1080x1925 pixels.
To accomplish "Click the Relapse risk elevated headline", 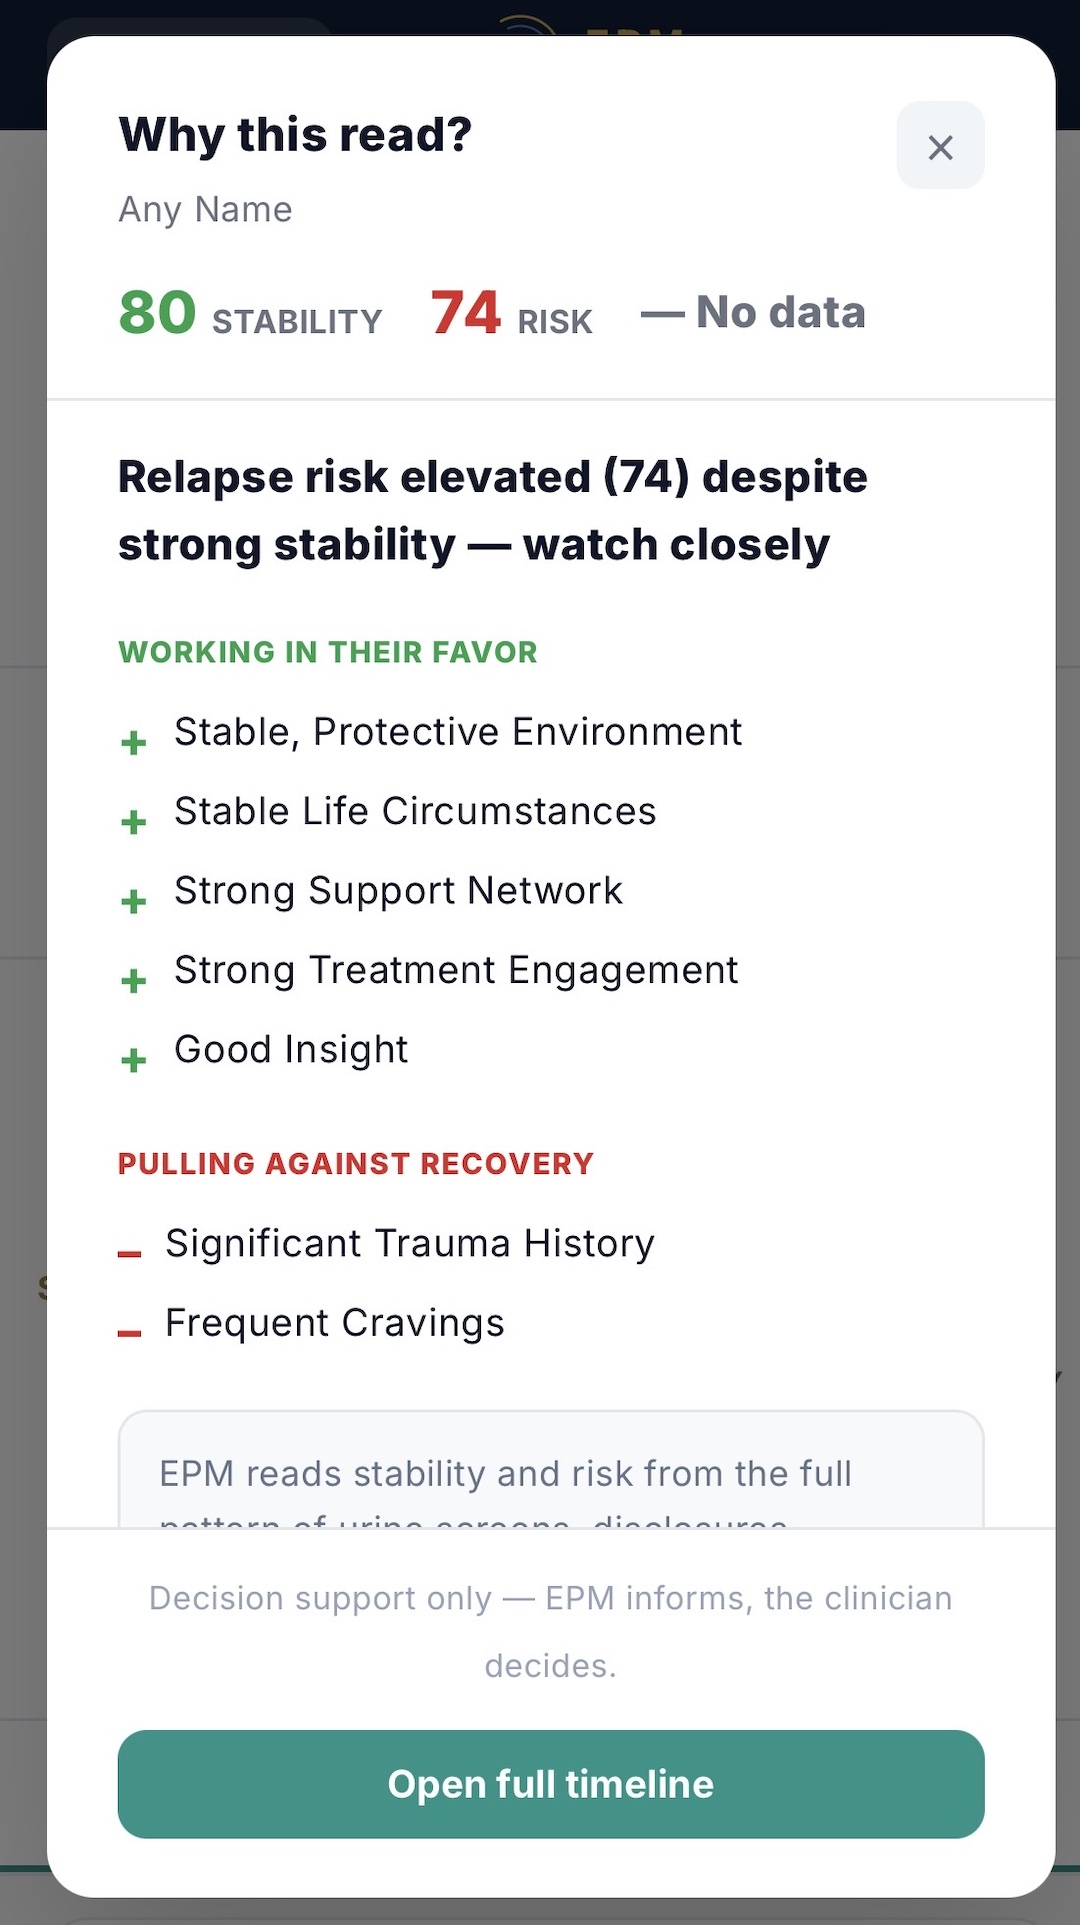I will point(493,511).
